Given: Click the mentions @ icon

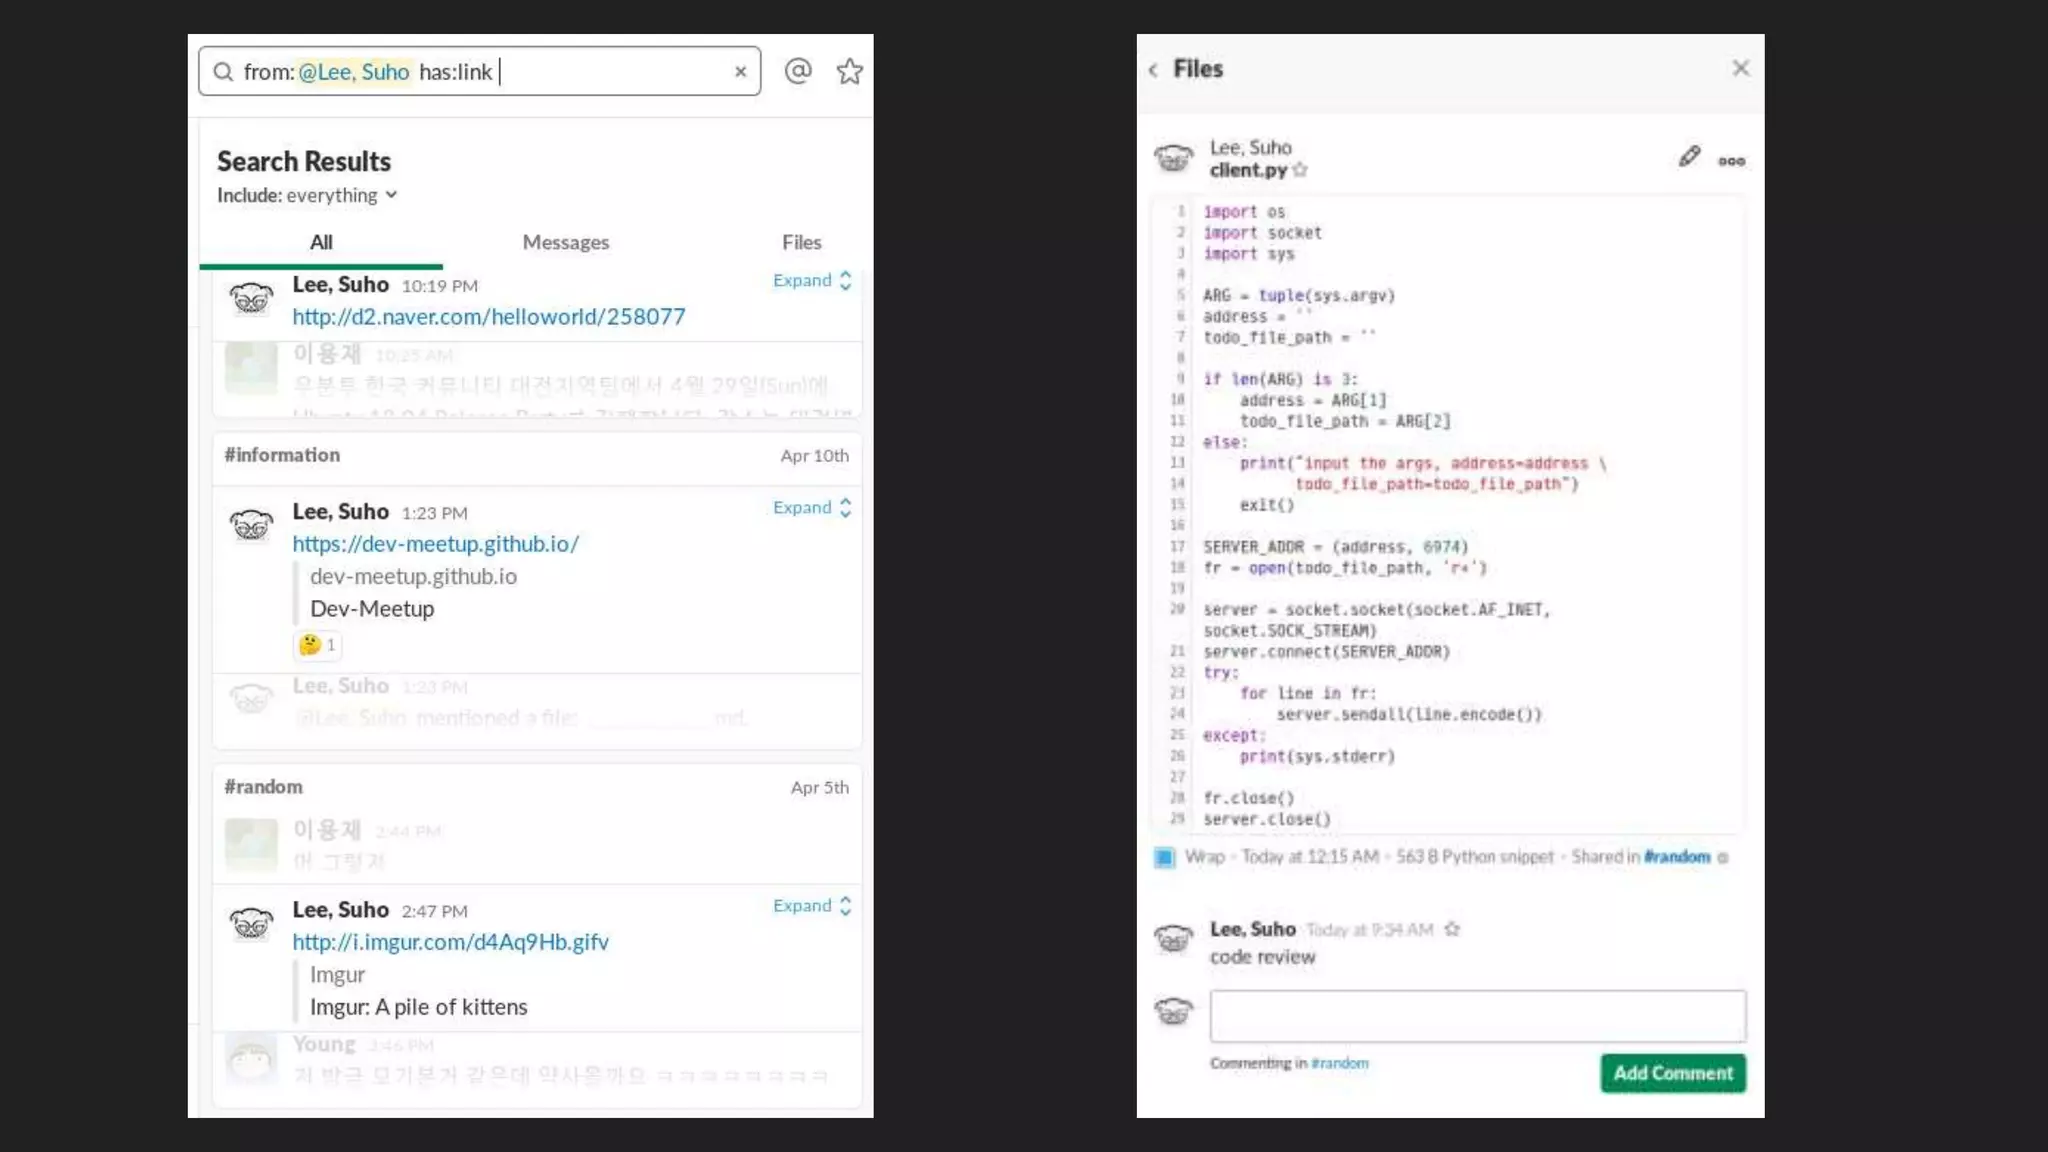Looking at the screenshot, I should pyautogui.click(x=797, y=71).
